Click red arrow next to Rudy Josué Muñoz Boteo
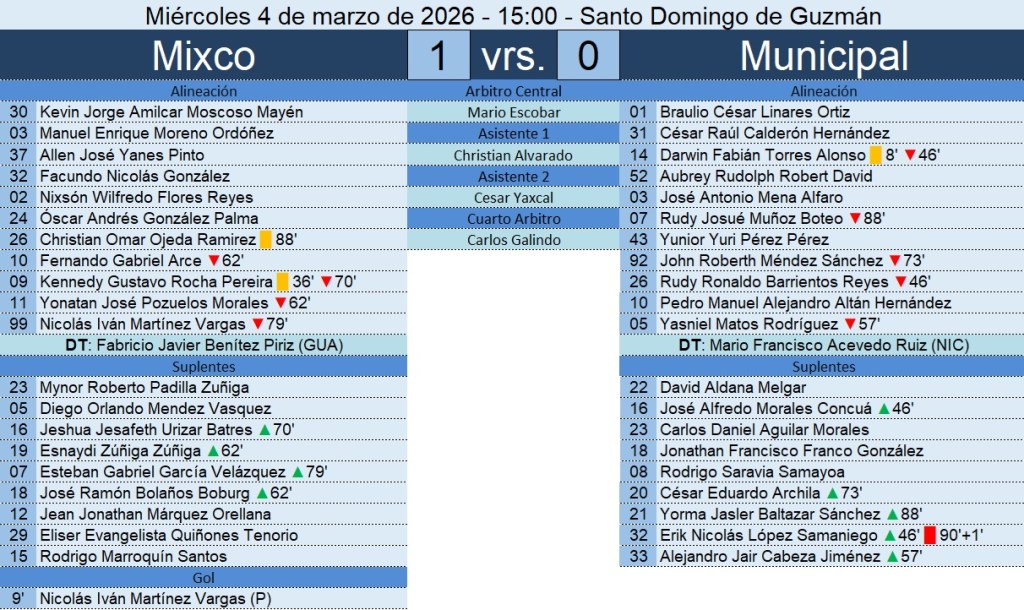 [x=854, y=218]
